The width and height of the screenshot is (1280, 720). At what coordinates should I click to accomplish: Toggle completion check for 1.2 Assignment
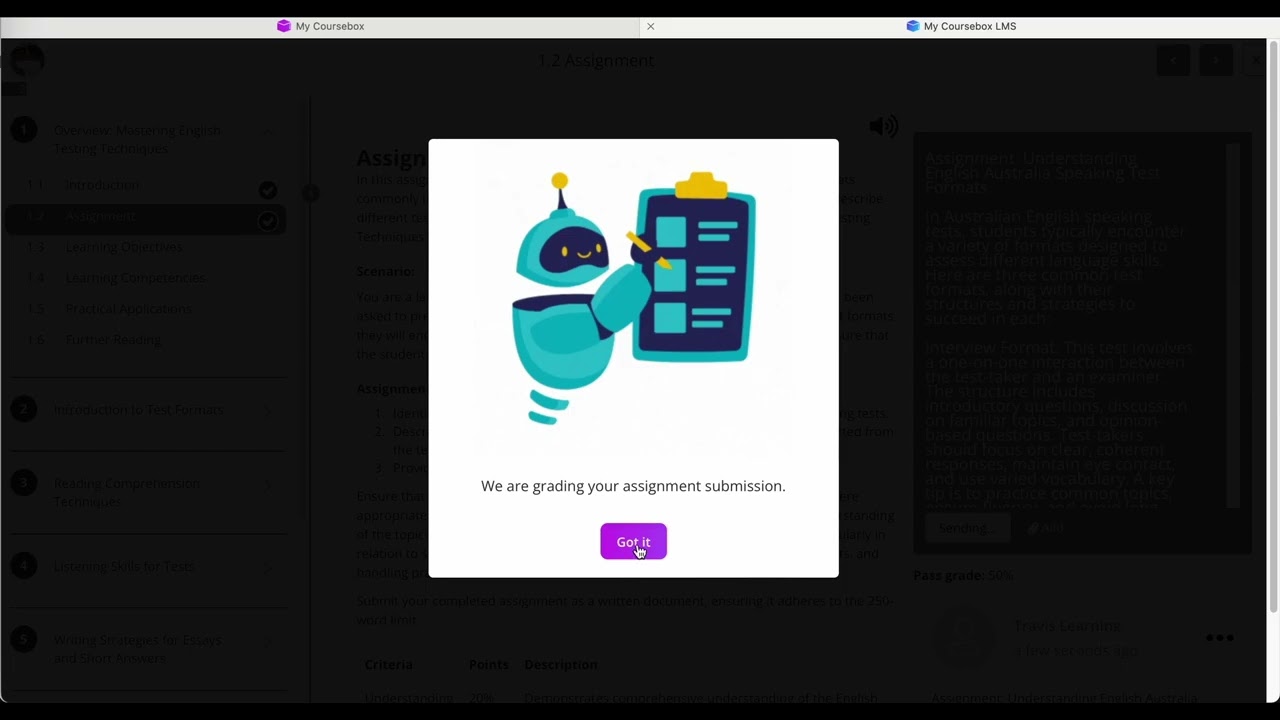tap(268, 221)
